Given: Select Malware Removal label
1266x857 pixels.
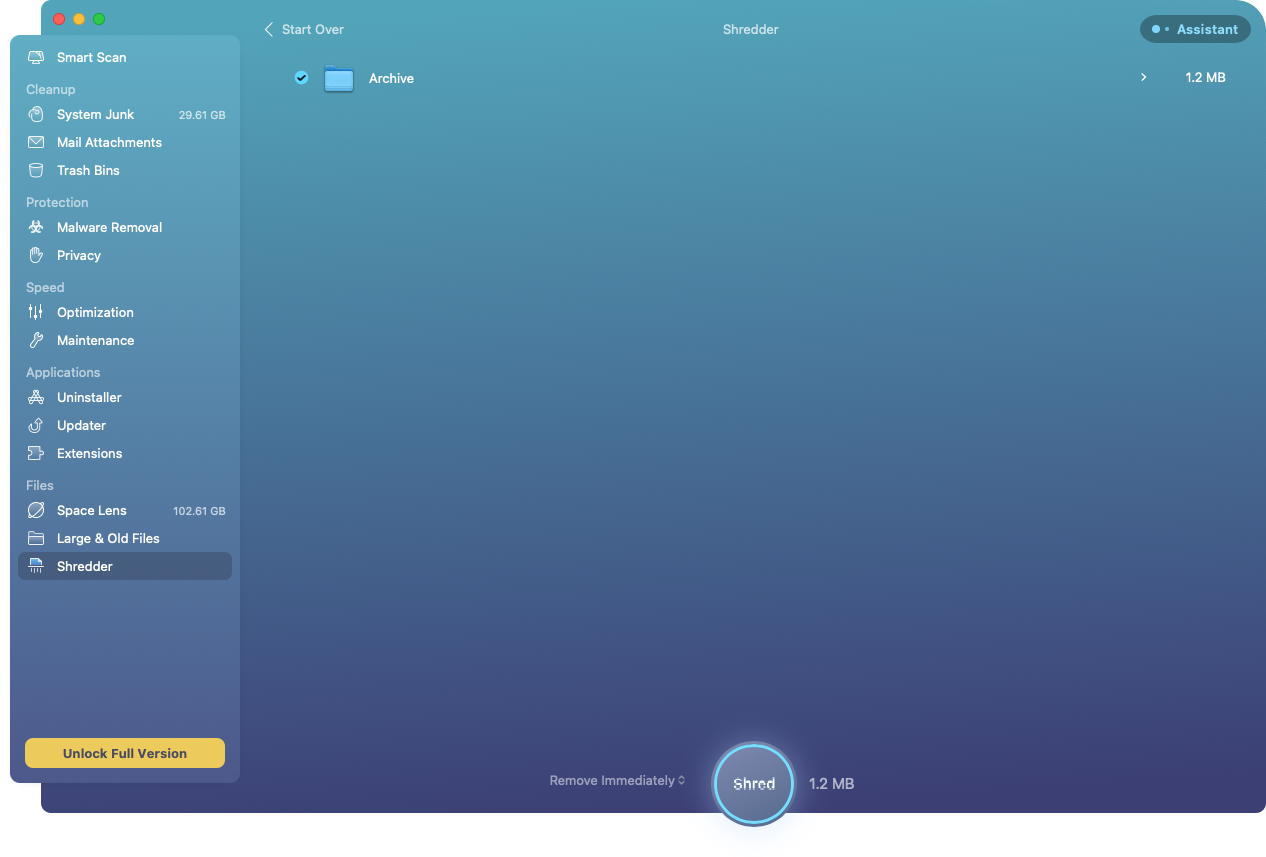Looking at the screenshot, I should tap(109, 227).
